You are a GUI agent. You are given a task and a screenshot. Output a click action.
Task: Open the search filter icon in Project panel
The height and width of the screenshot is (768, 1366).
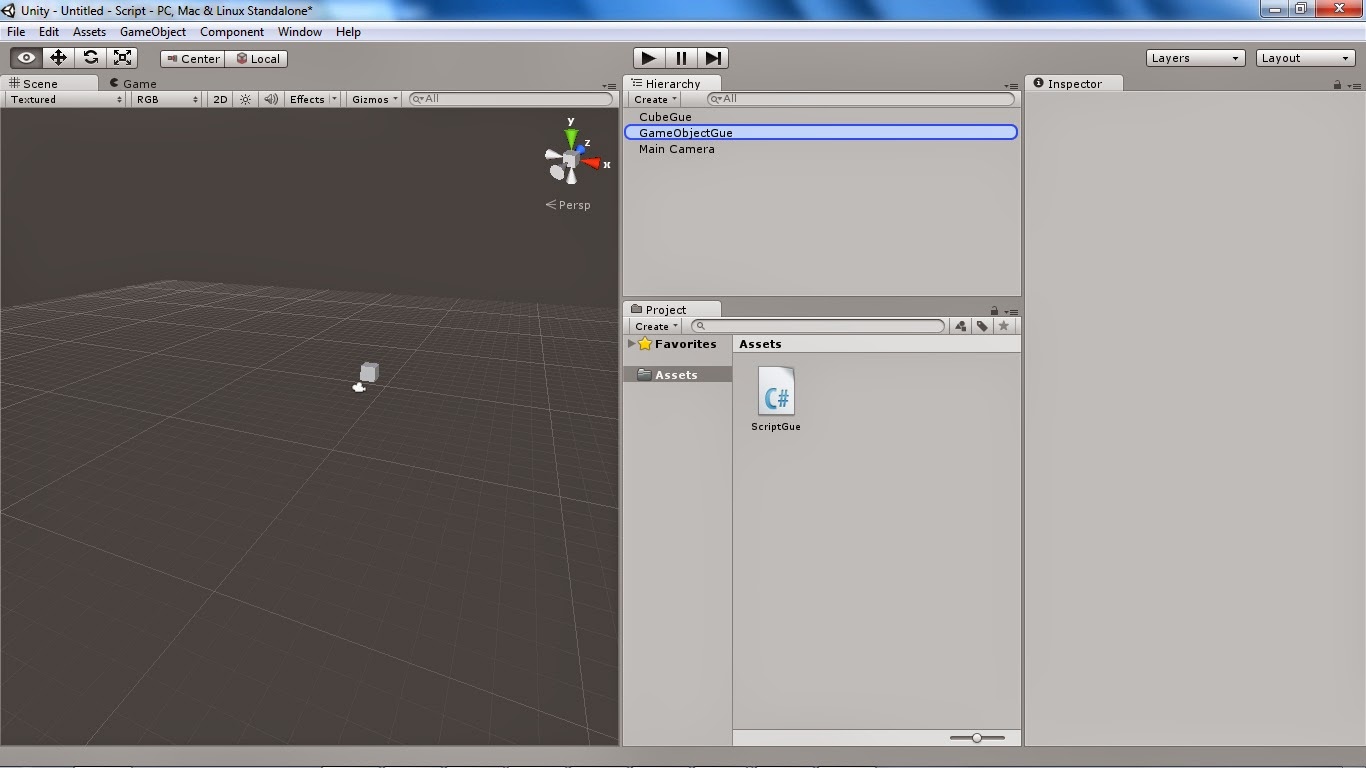click(x=959, y=326)
